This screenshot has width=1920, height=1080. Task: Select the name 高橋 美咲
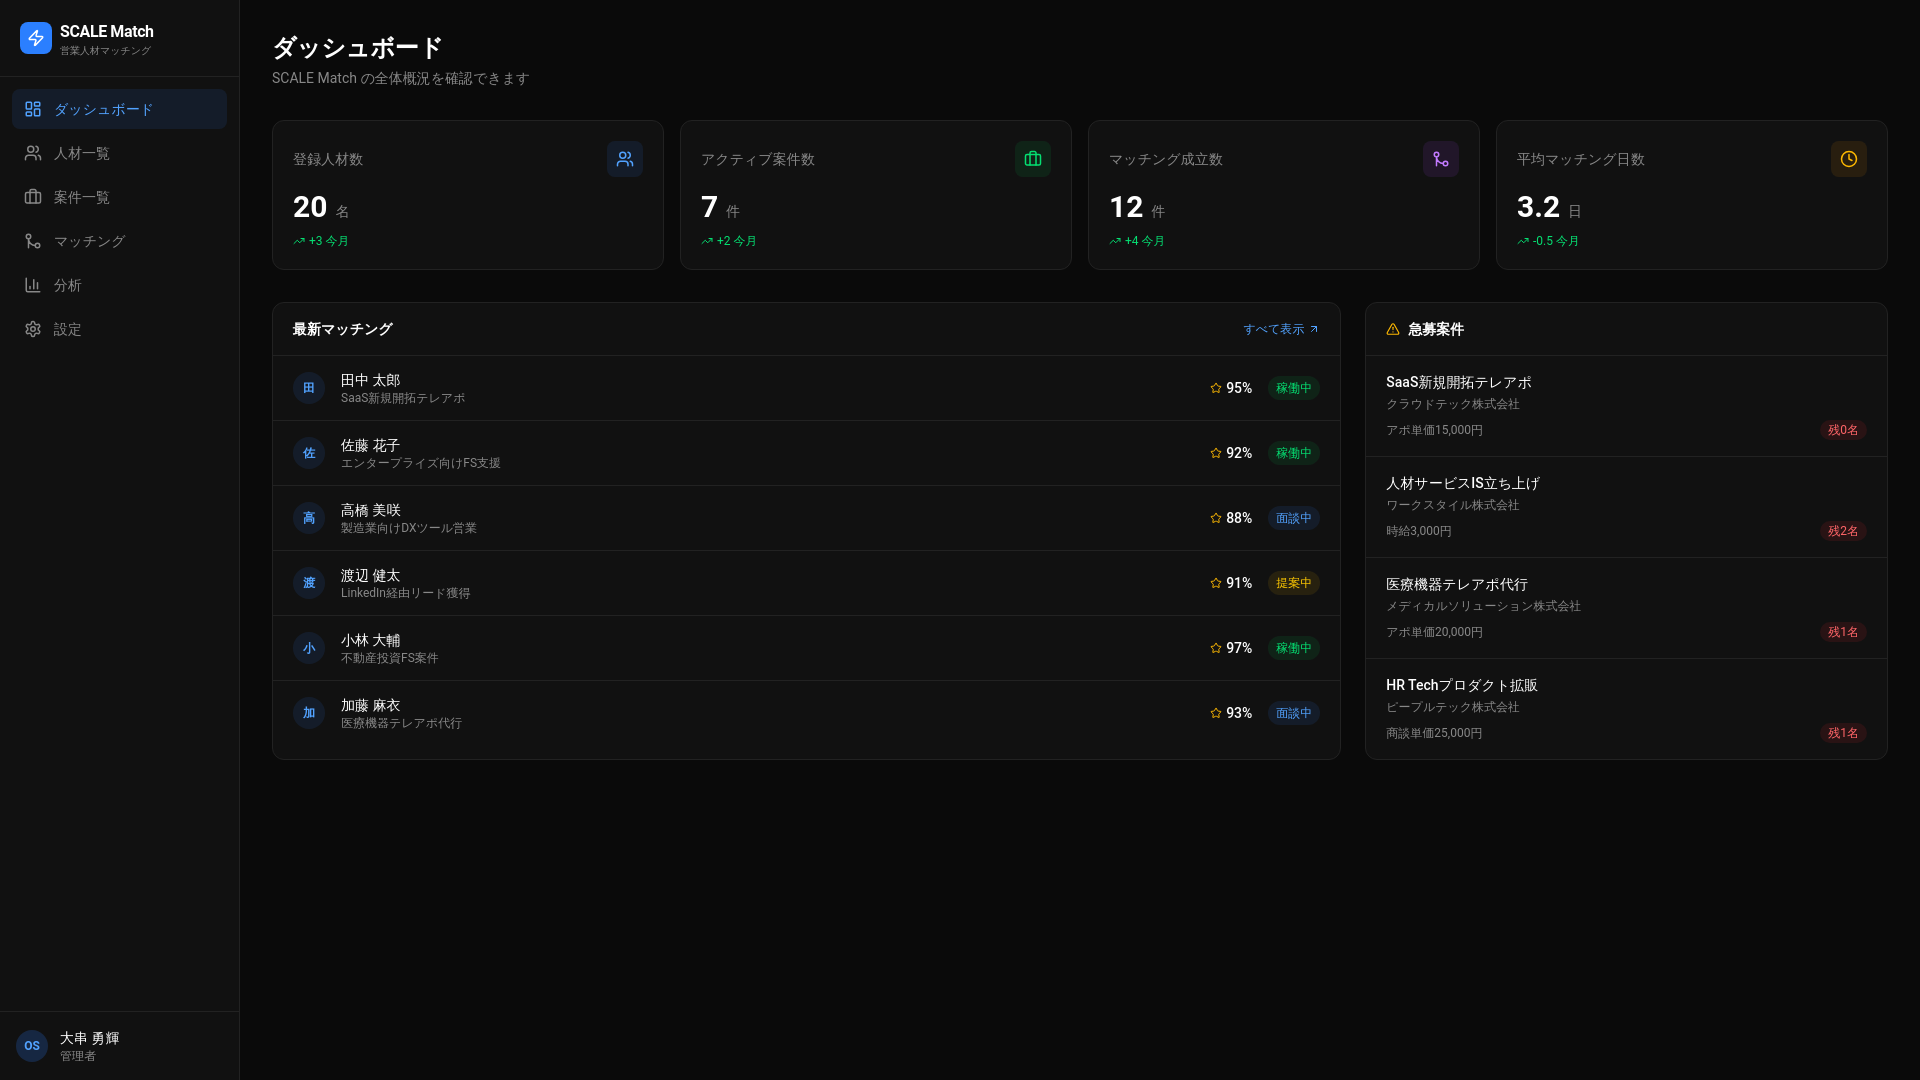[x=370, y=510]
